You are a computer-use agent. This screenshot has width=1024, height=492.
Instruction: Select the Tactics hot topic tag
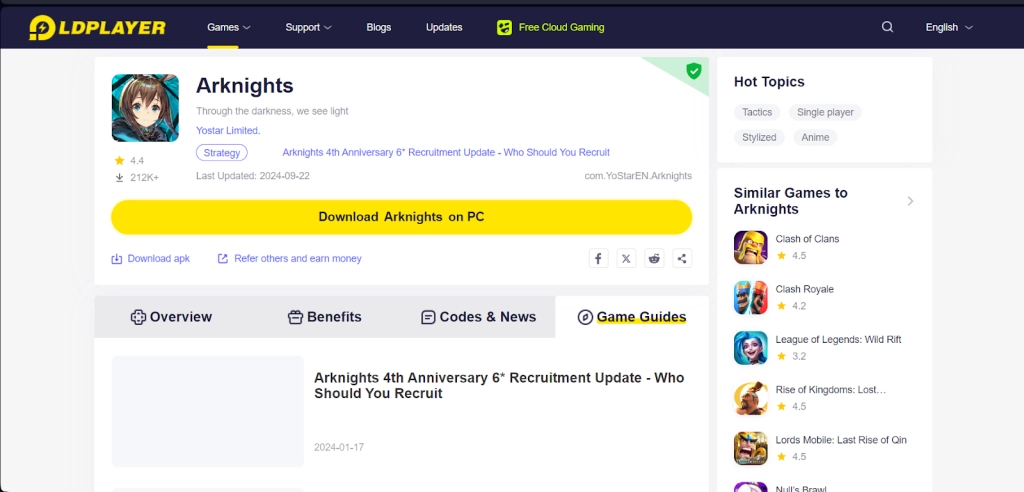click(x=757, y=112)
